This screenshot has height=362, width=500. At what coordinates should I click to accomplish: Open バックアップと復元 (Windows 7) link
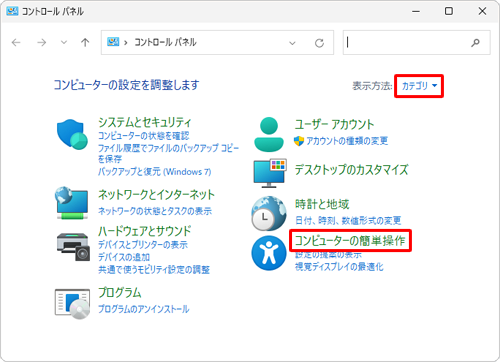click(x=155, y=171)
